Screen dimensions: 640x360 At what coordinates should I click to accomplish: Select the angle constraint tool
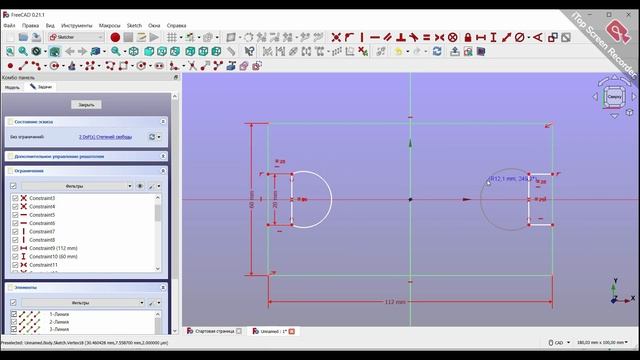coord(538,38)
